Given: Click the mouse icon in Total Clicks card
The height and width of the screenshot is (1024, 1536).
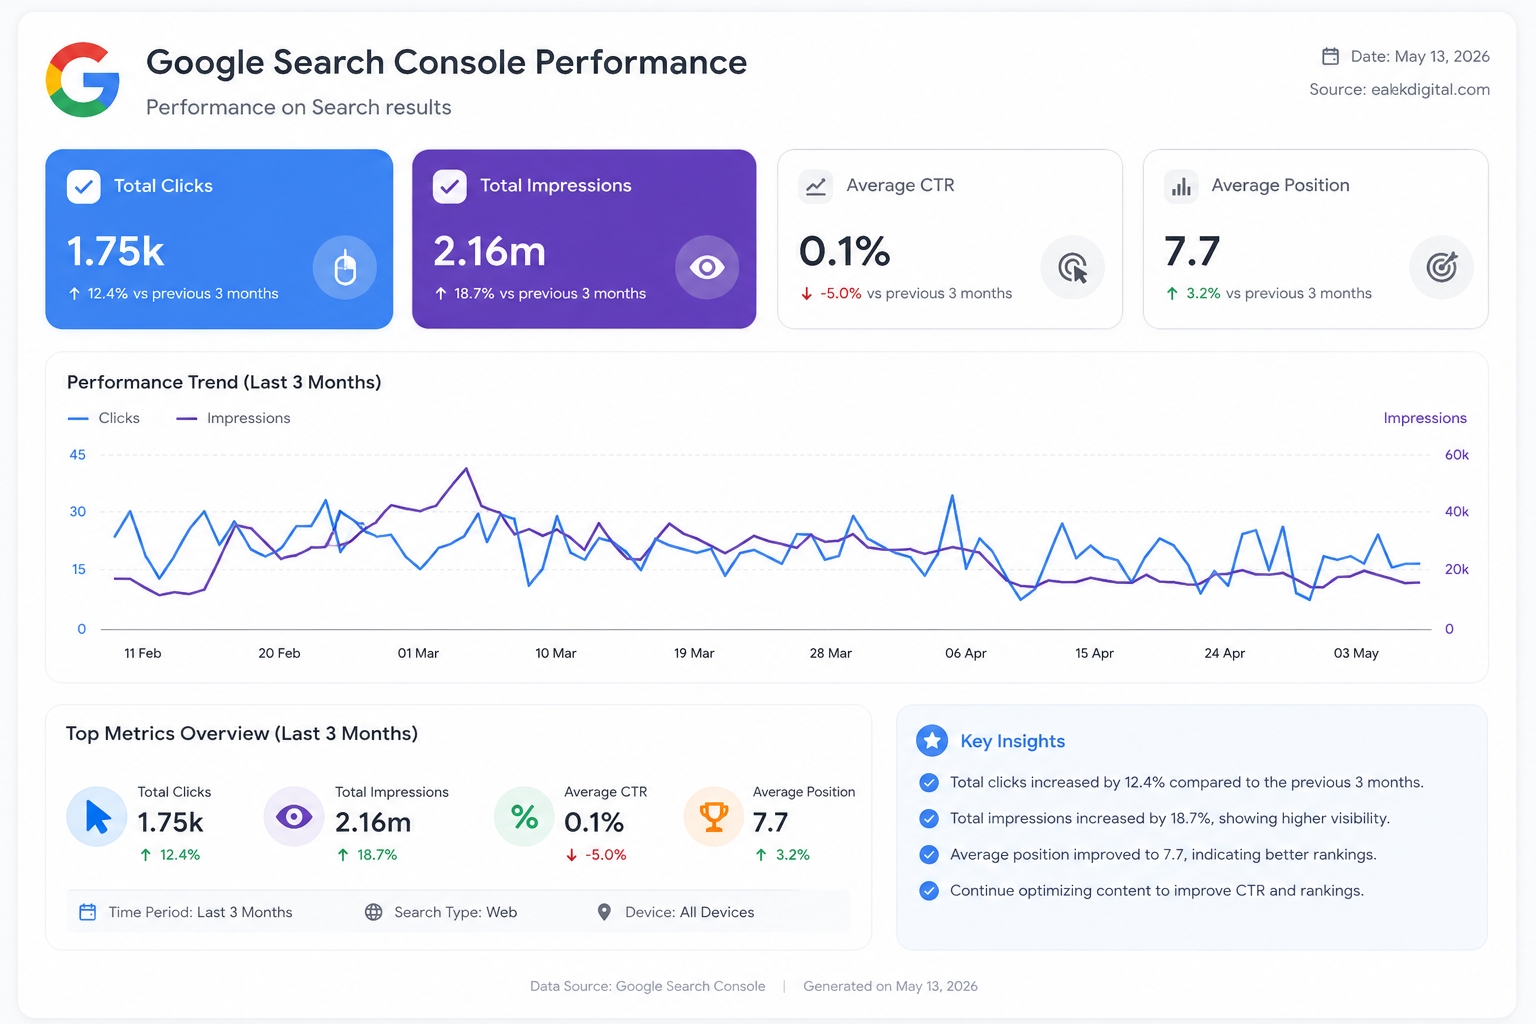Looking at the screenshot, I should (345, 267).
